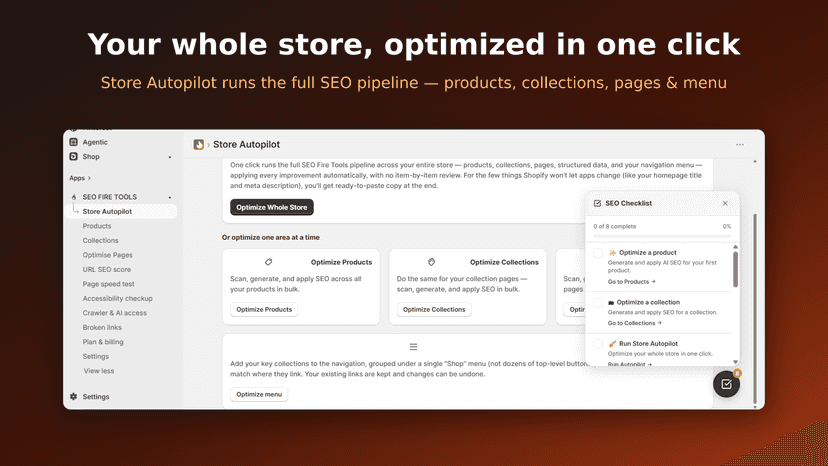
Task: Open Collections in sidebar
Action: [100, 240]
